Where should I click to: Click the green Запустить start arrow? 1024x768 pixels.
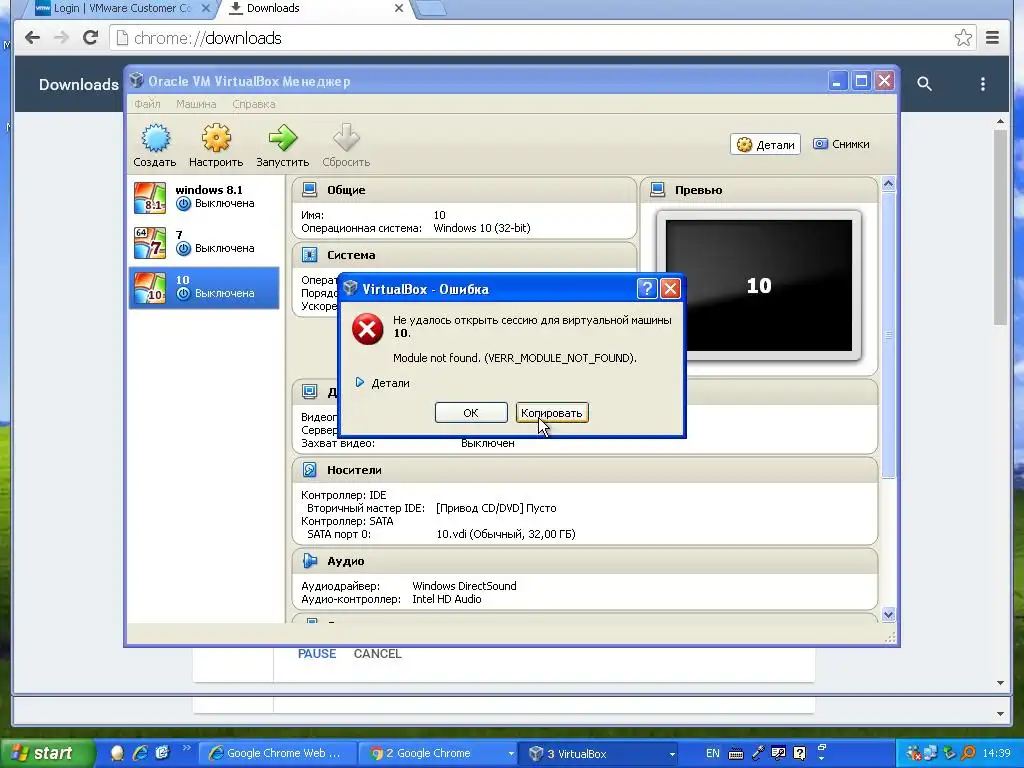coord(282,138)
